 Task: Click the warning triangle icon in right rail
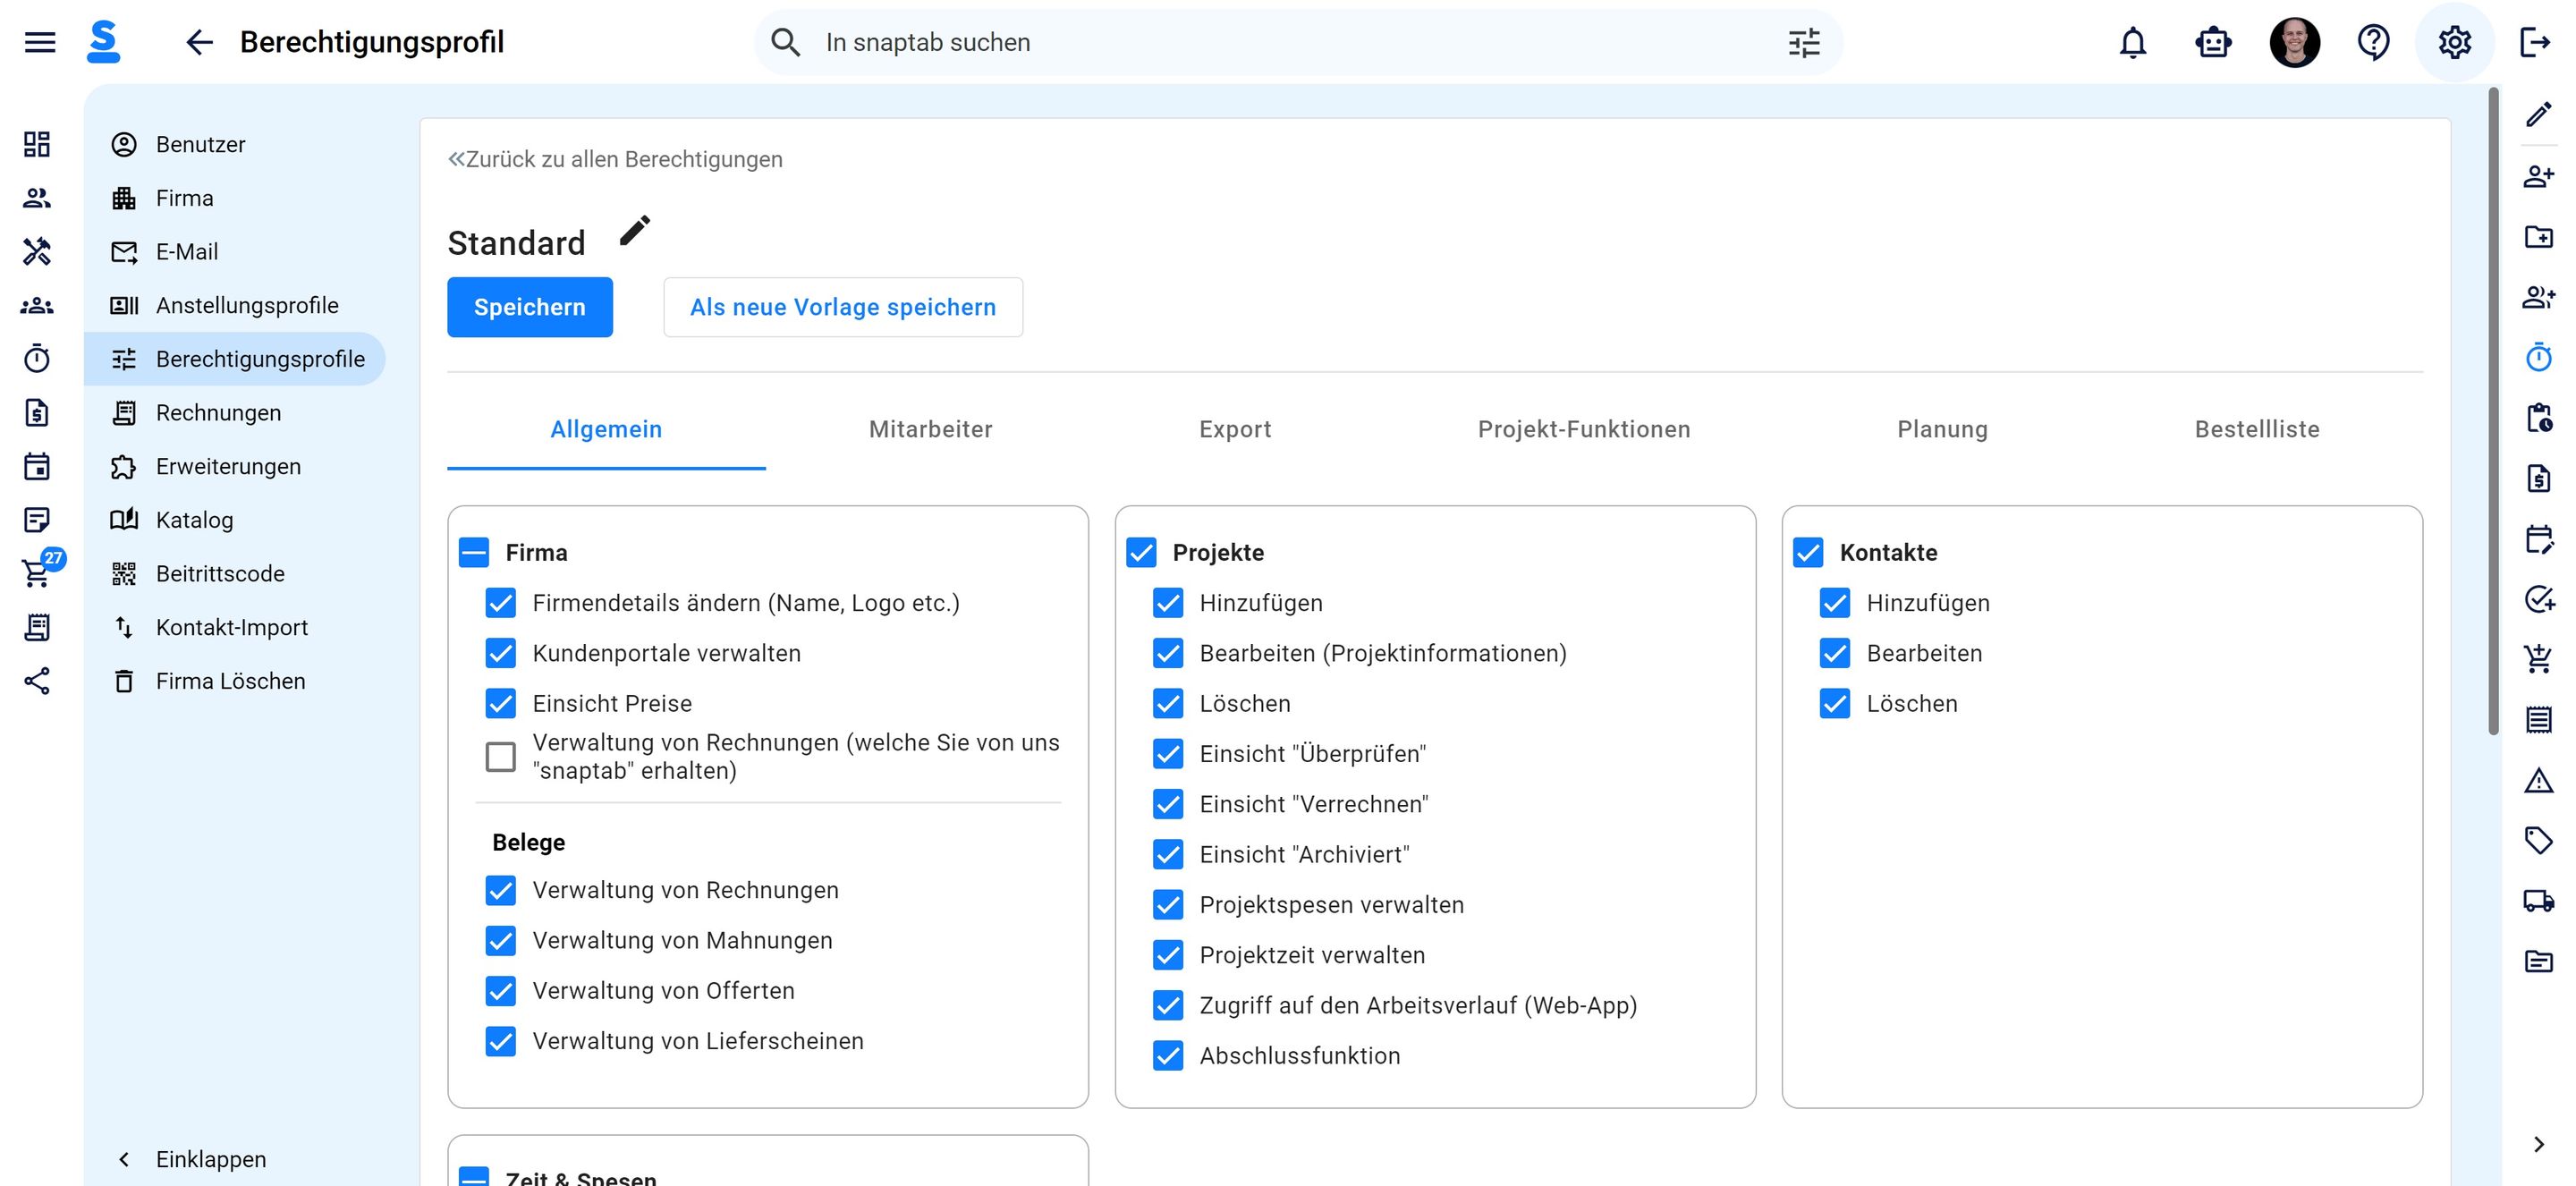pos(2538,780)
